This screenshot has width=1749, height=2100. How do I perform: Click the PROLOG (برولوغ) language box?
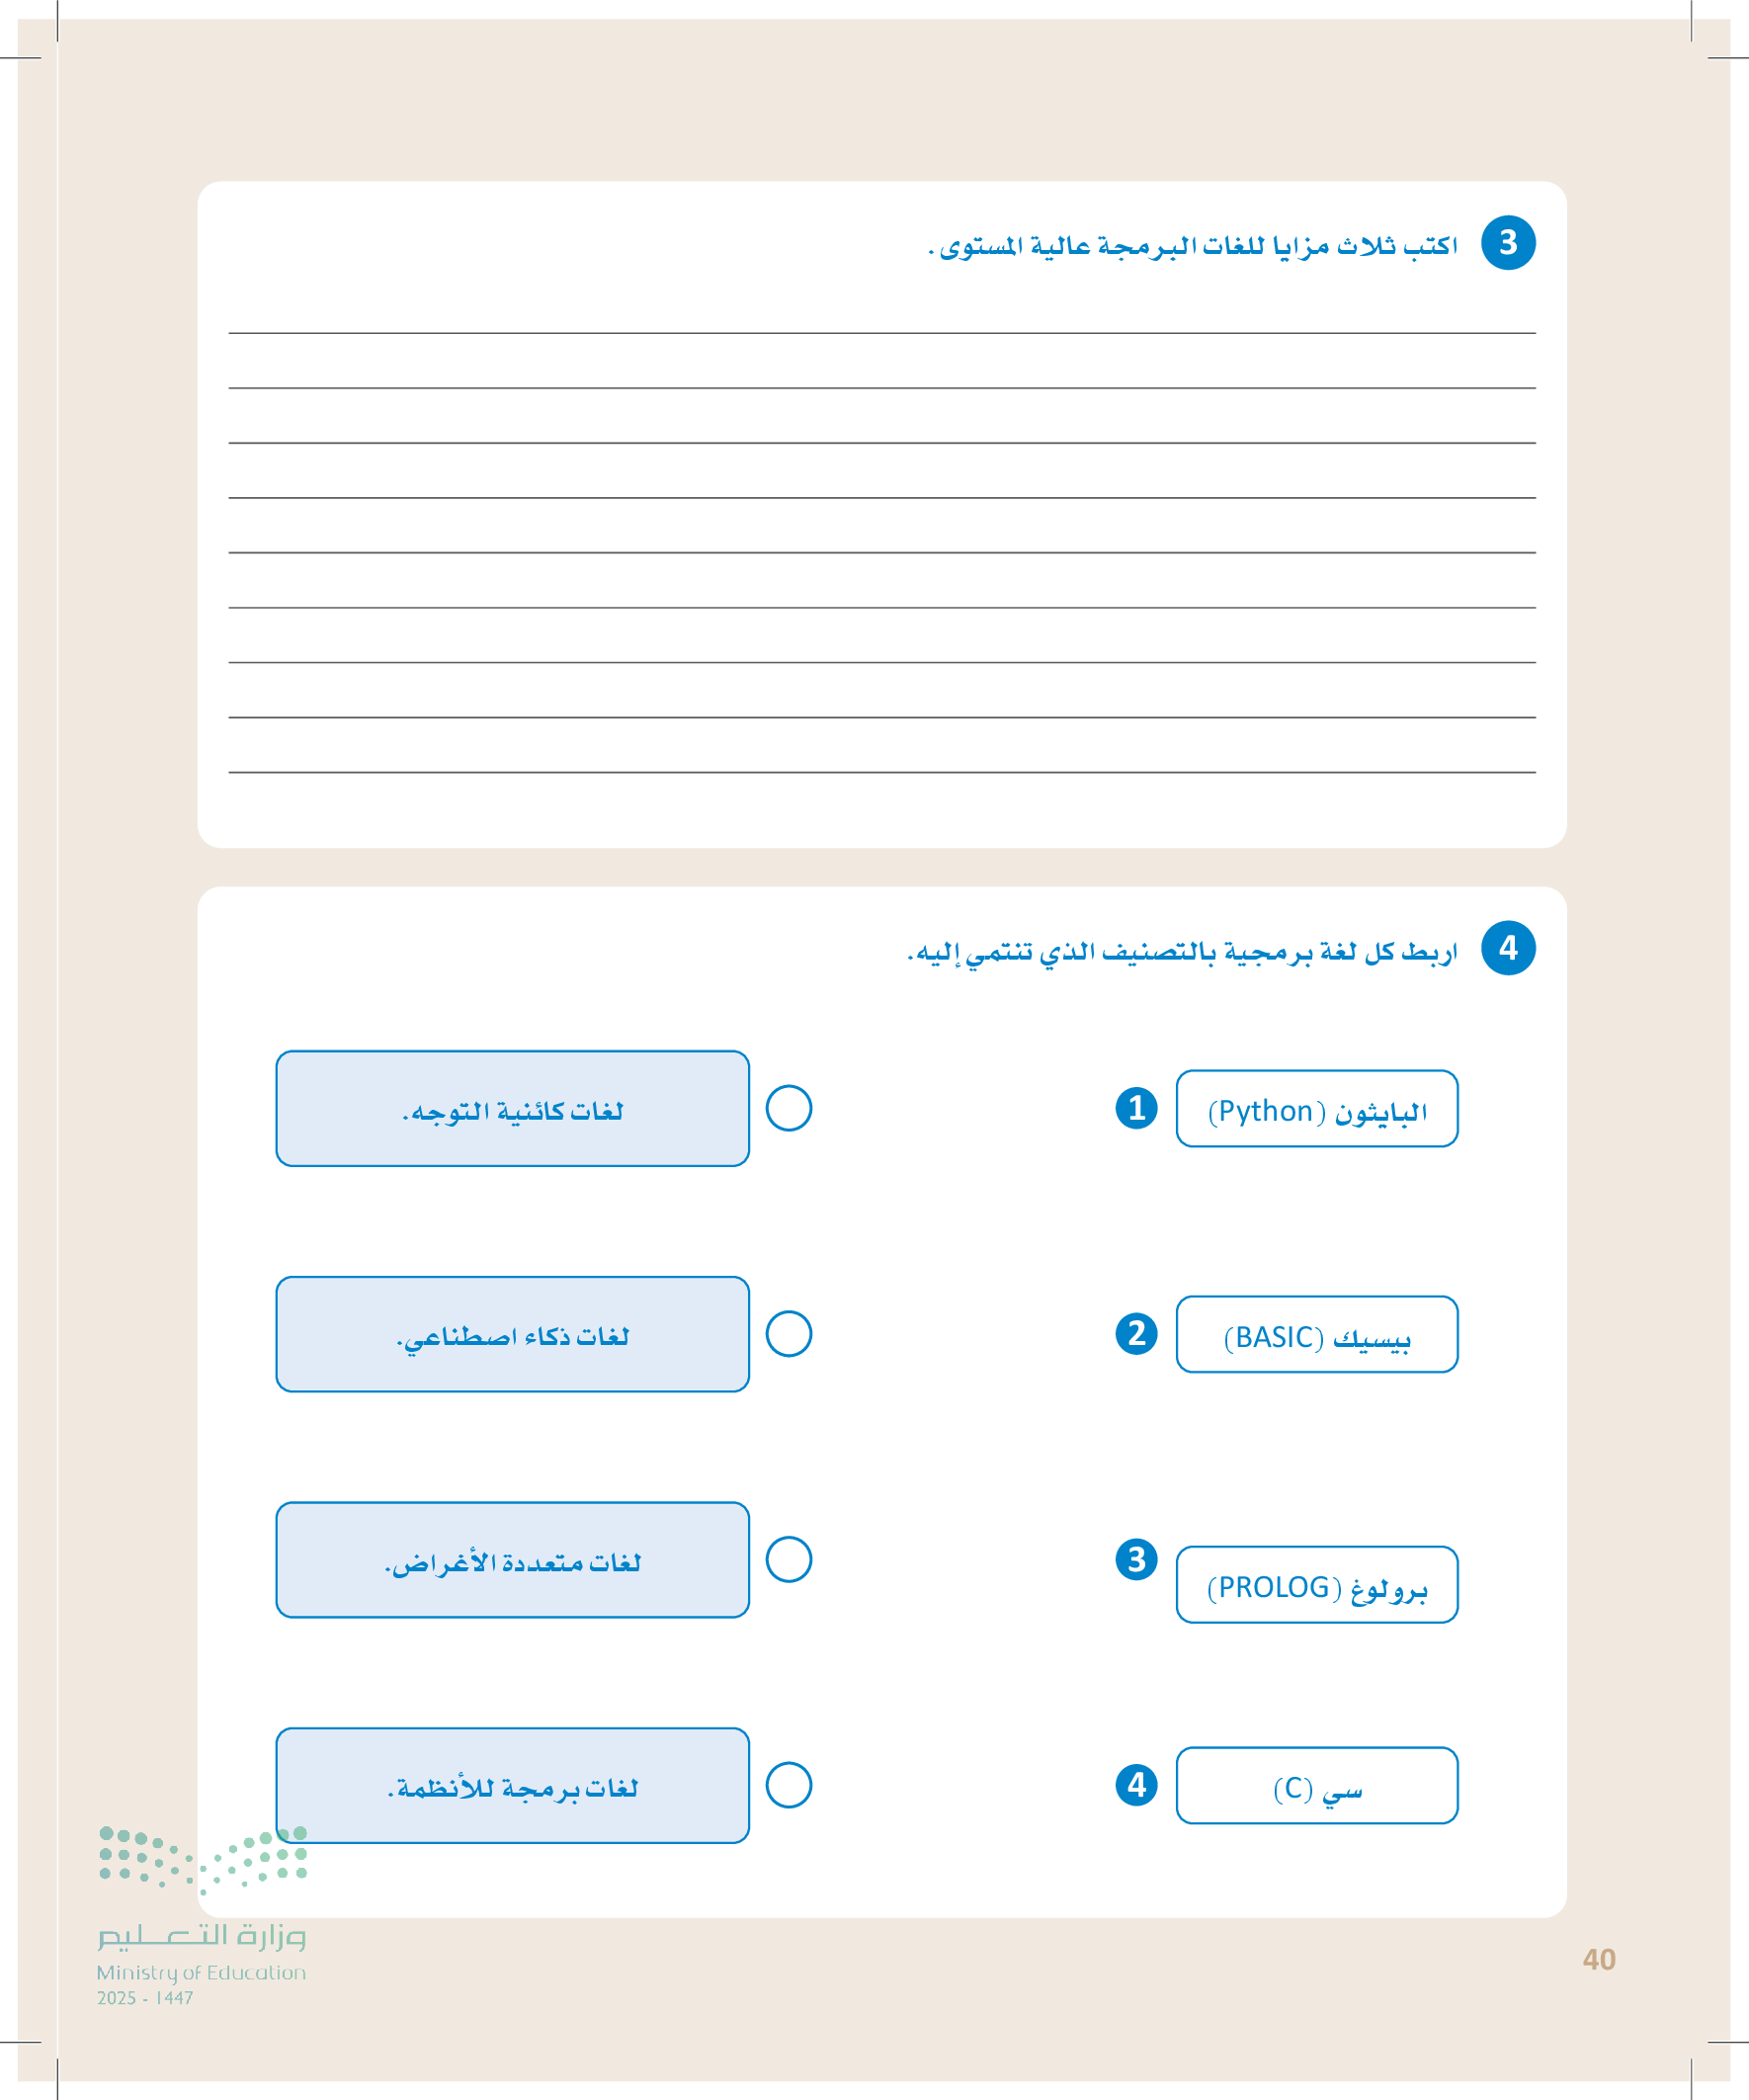pos(1316,1584)
